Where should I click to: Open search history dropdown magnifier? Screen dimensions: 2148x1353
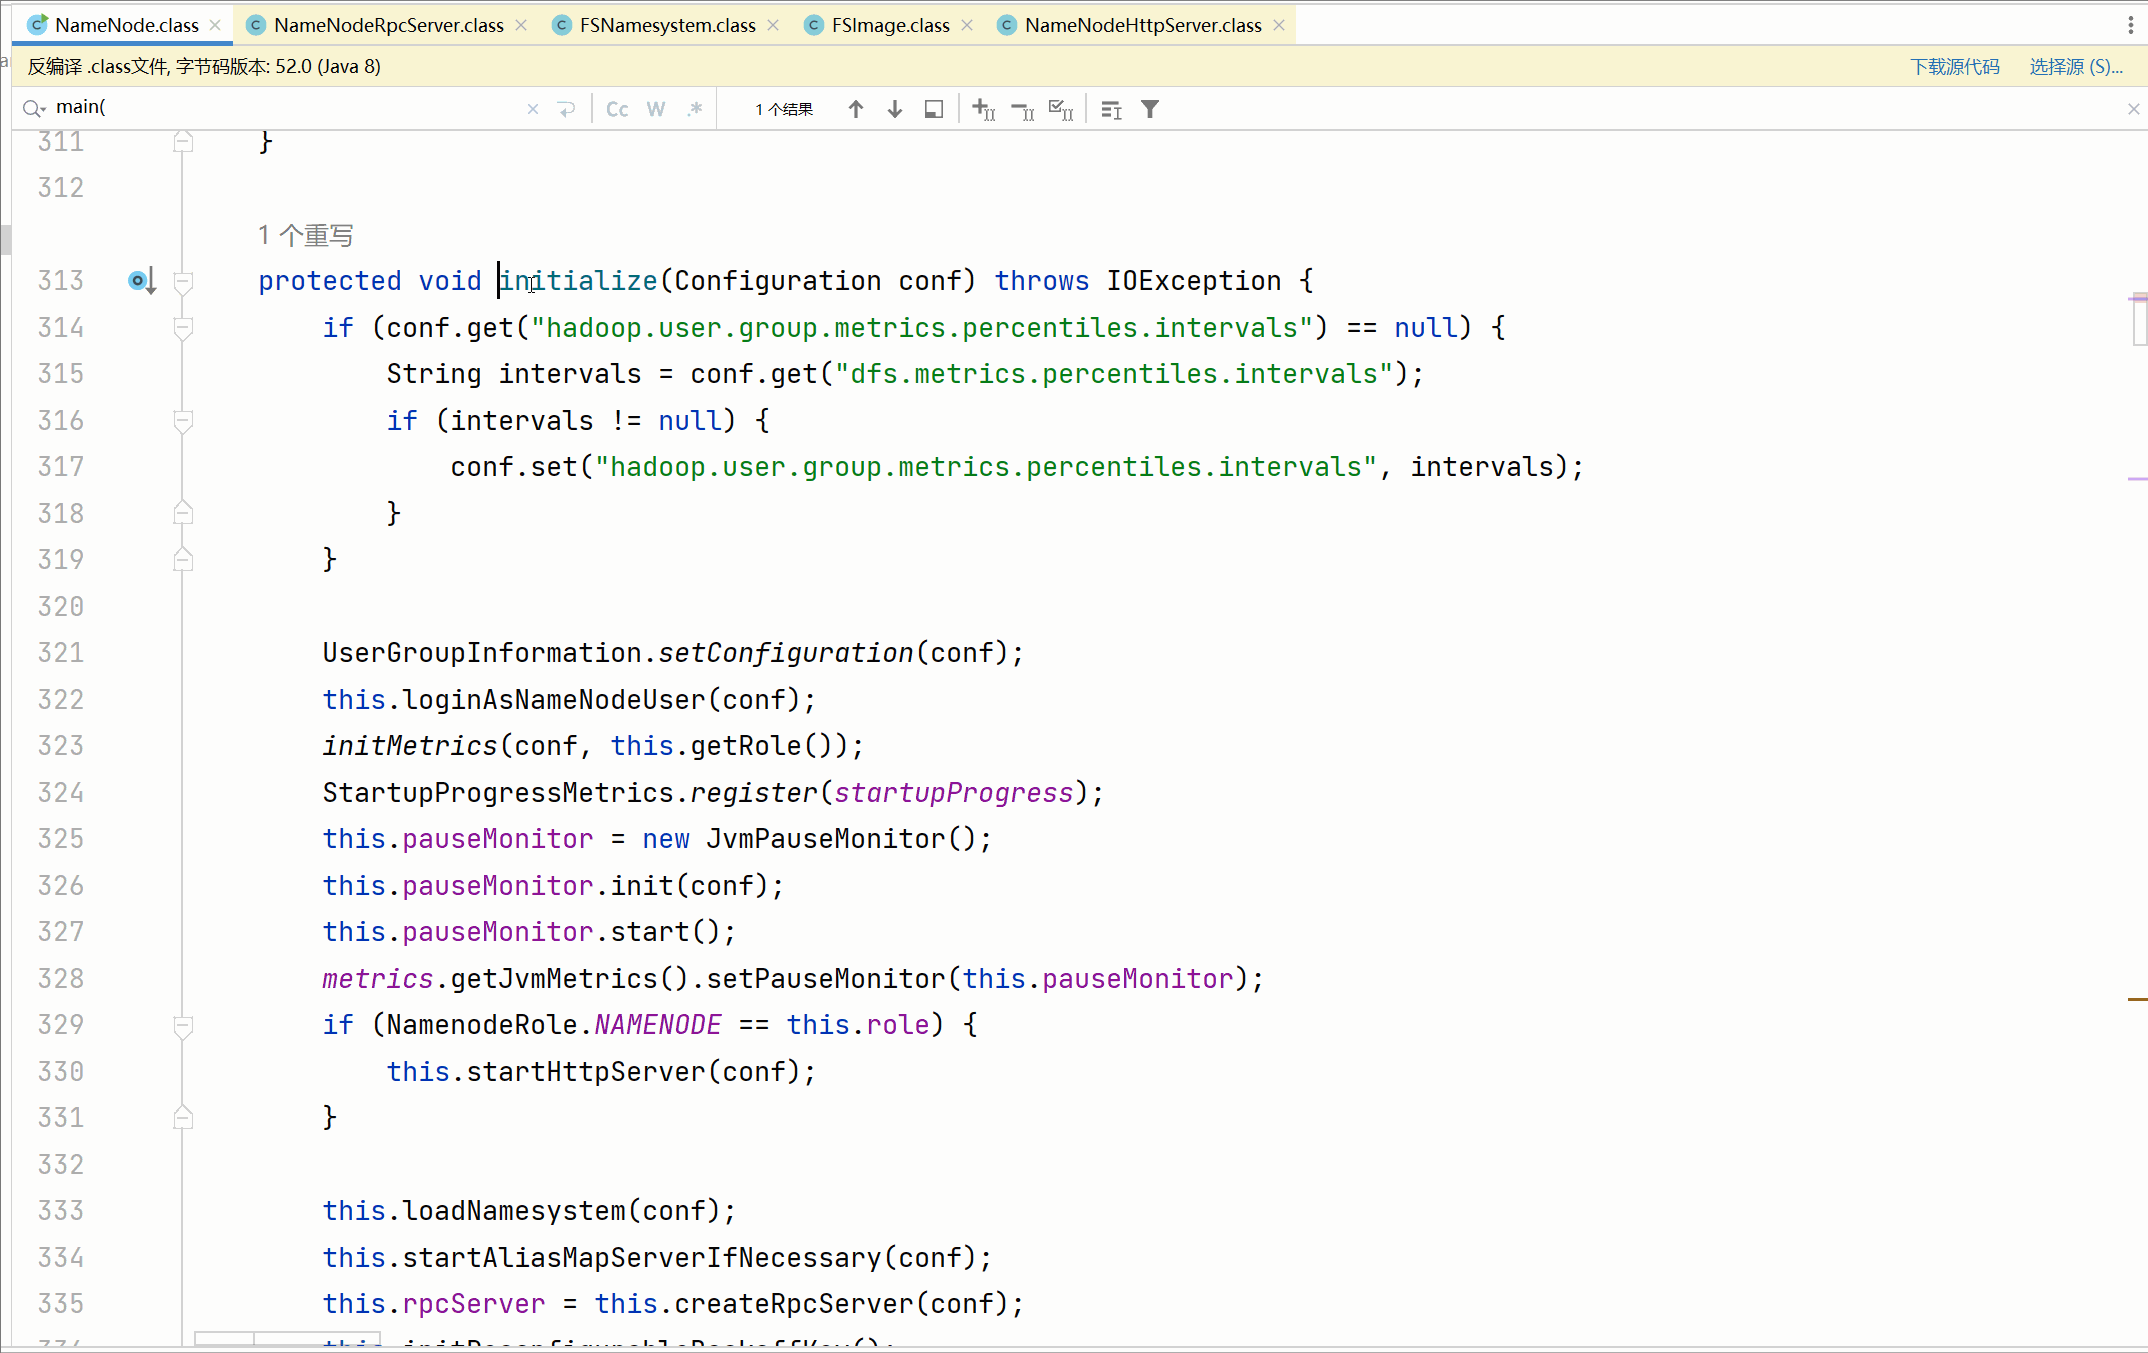35,108
